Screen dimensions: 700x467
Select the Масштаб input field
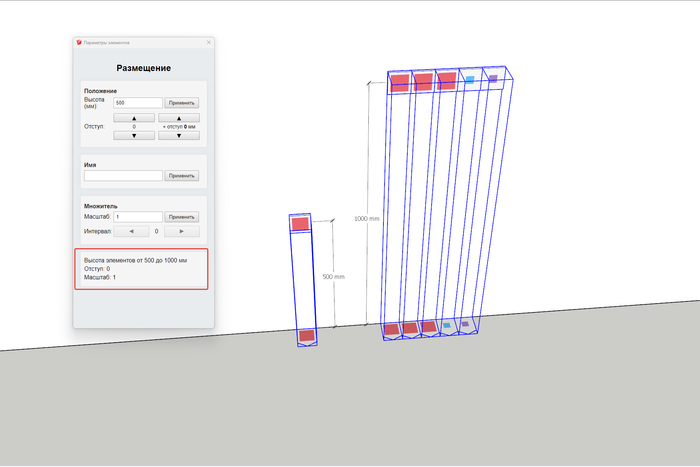[138, 216]
